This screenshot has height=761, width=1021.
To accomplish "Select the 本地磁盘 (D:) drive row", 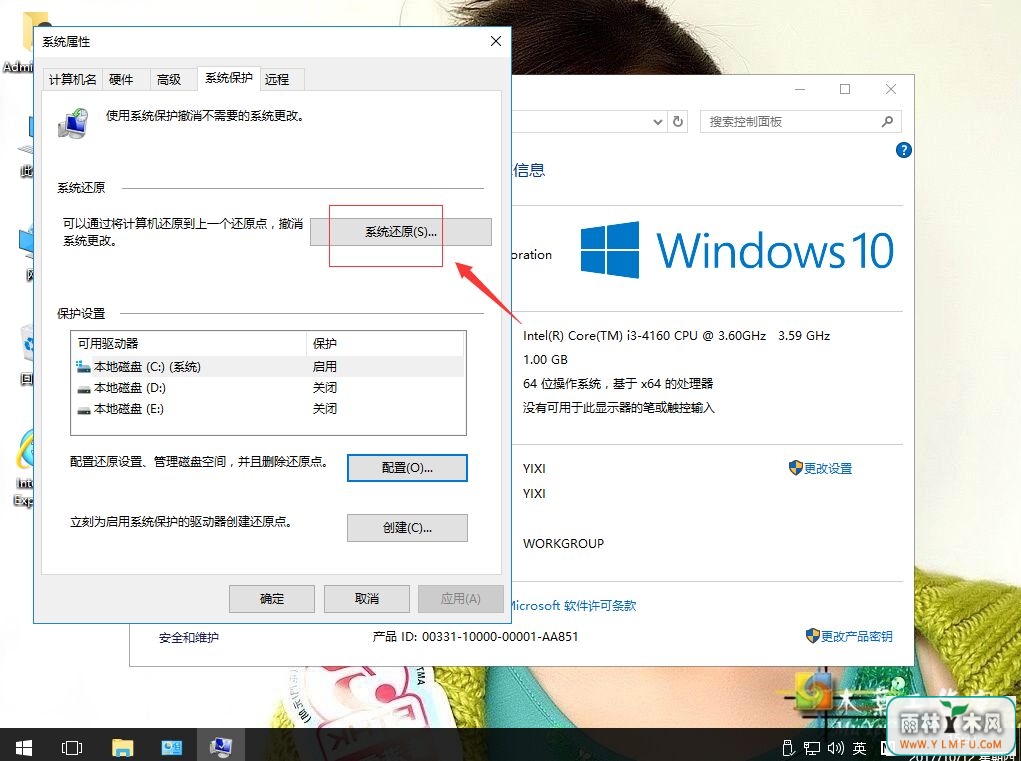I will tap(268, 388).
